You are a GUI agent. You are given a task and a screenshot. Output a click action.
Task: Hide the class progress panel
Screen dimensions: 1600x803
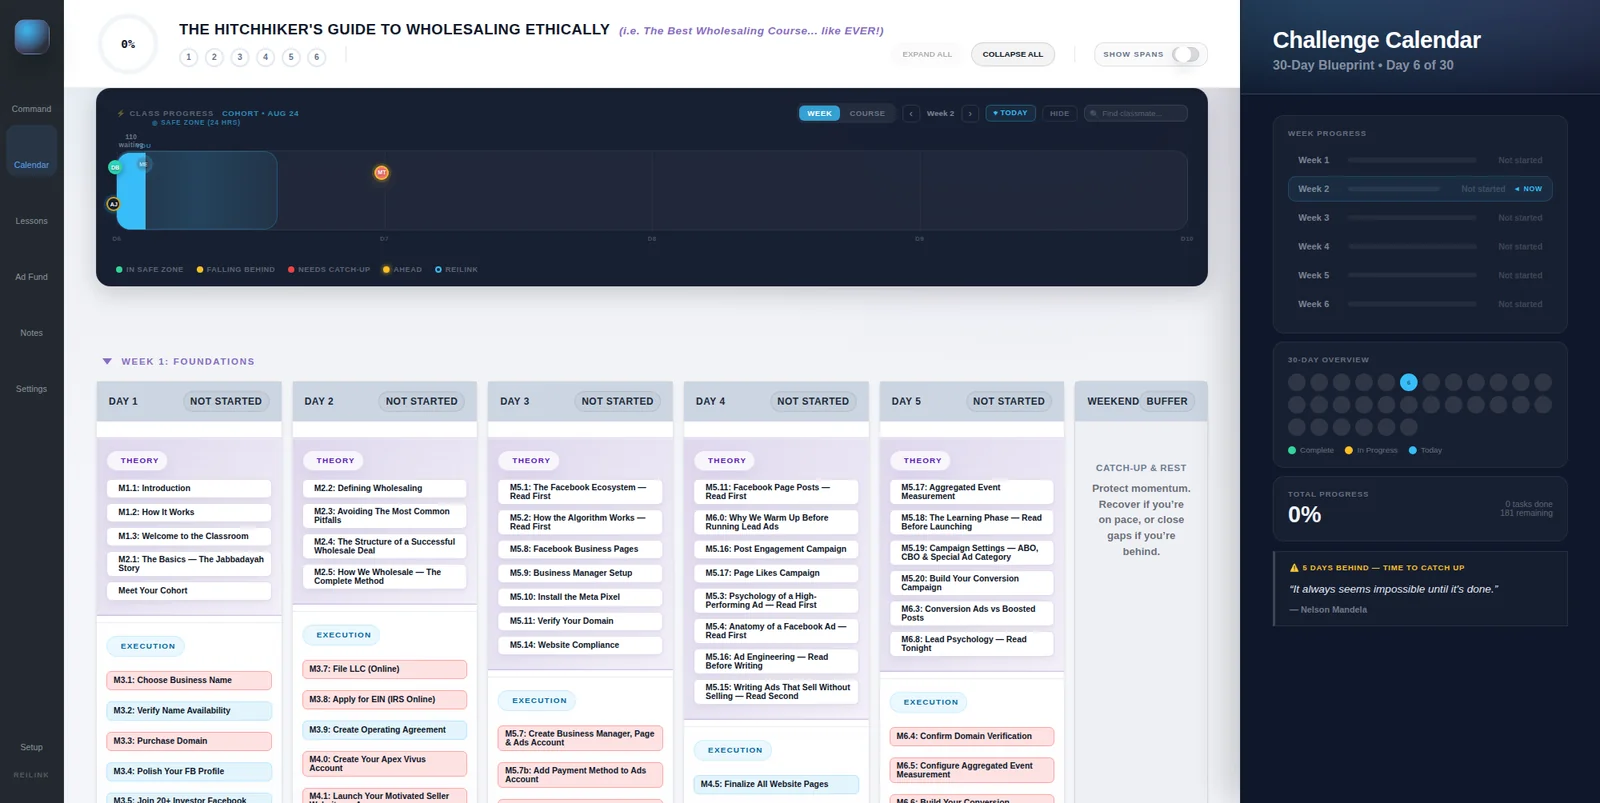[1059, 114]
